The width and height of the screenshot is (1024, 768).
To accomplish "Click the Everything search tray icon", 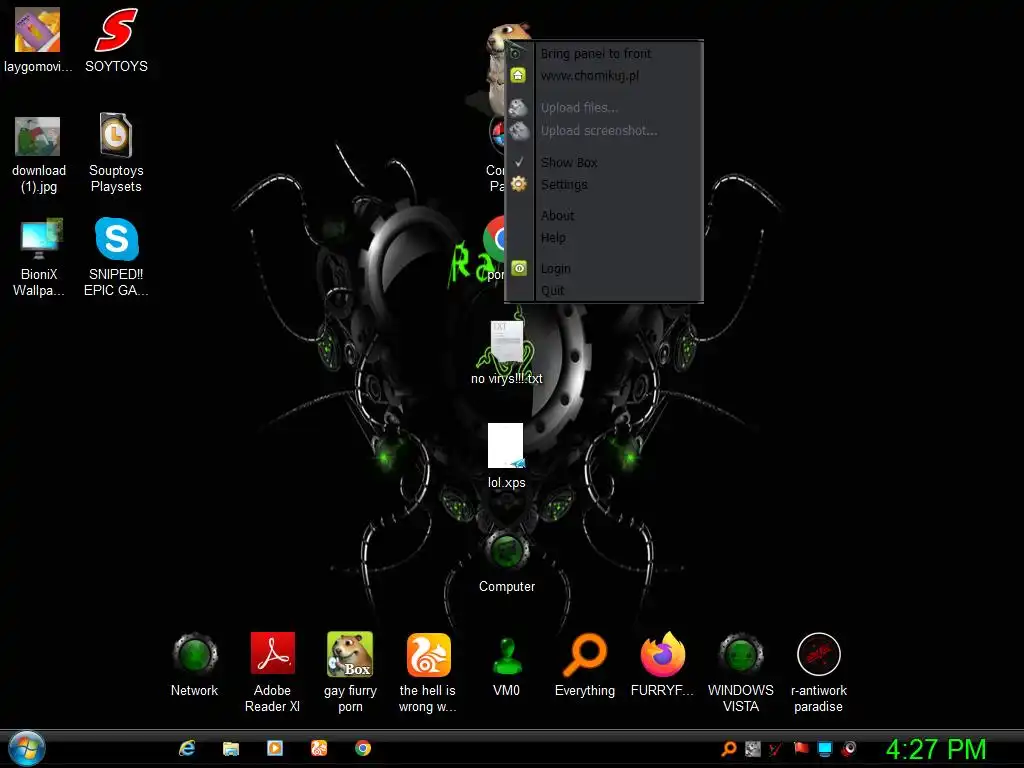I will point(729,749).
